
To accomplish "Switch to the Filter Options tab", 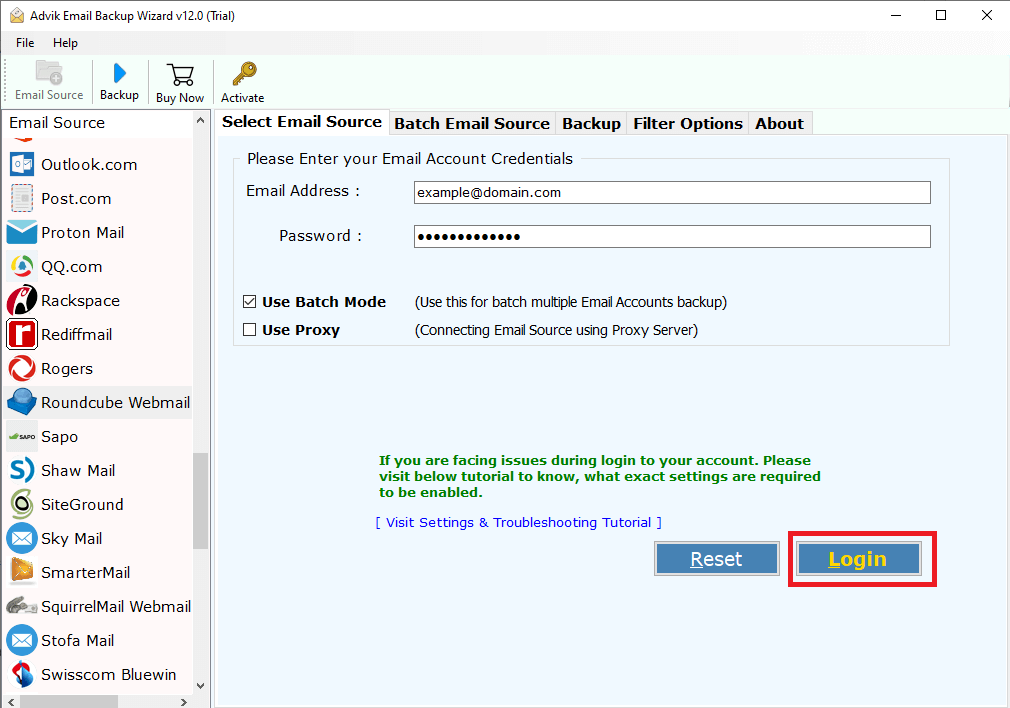I will tap(688, 123).
